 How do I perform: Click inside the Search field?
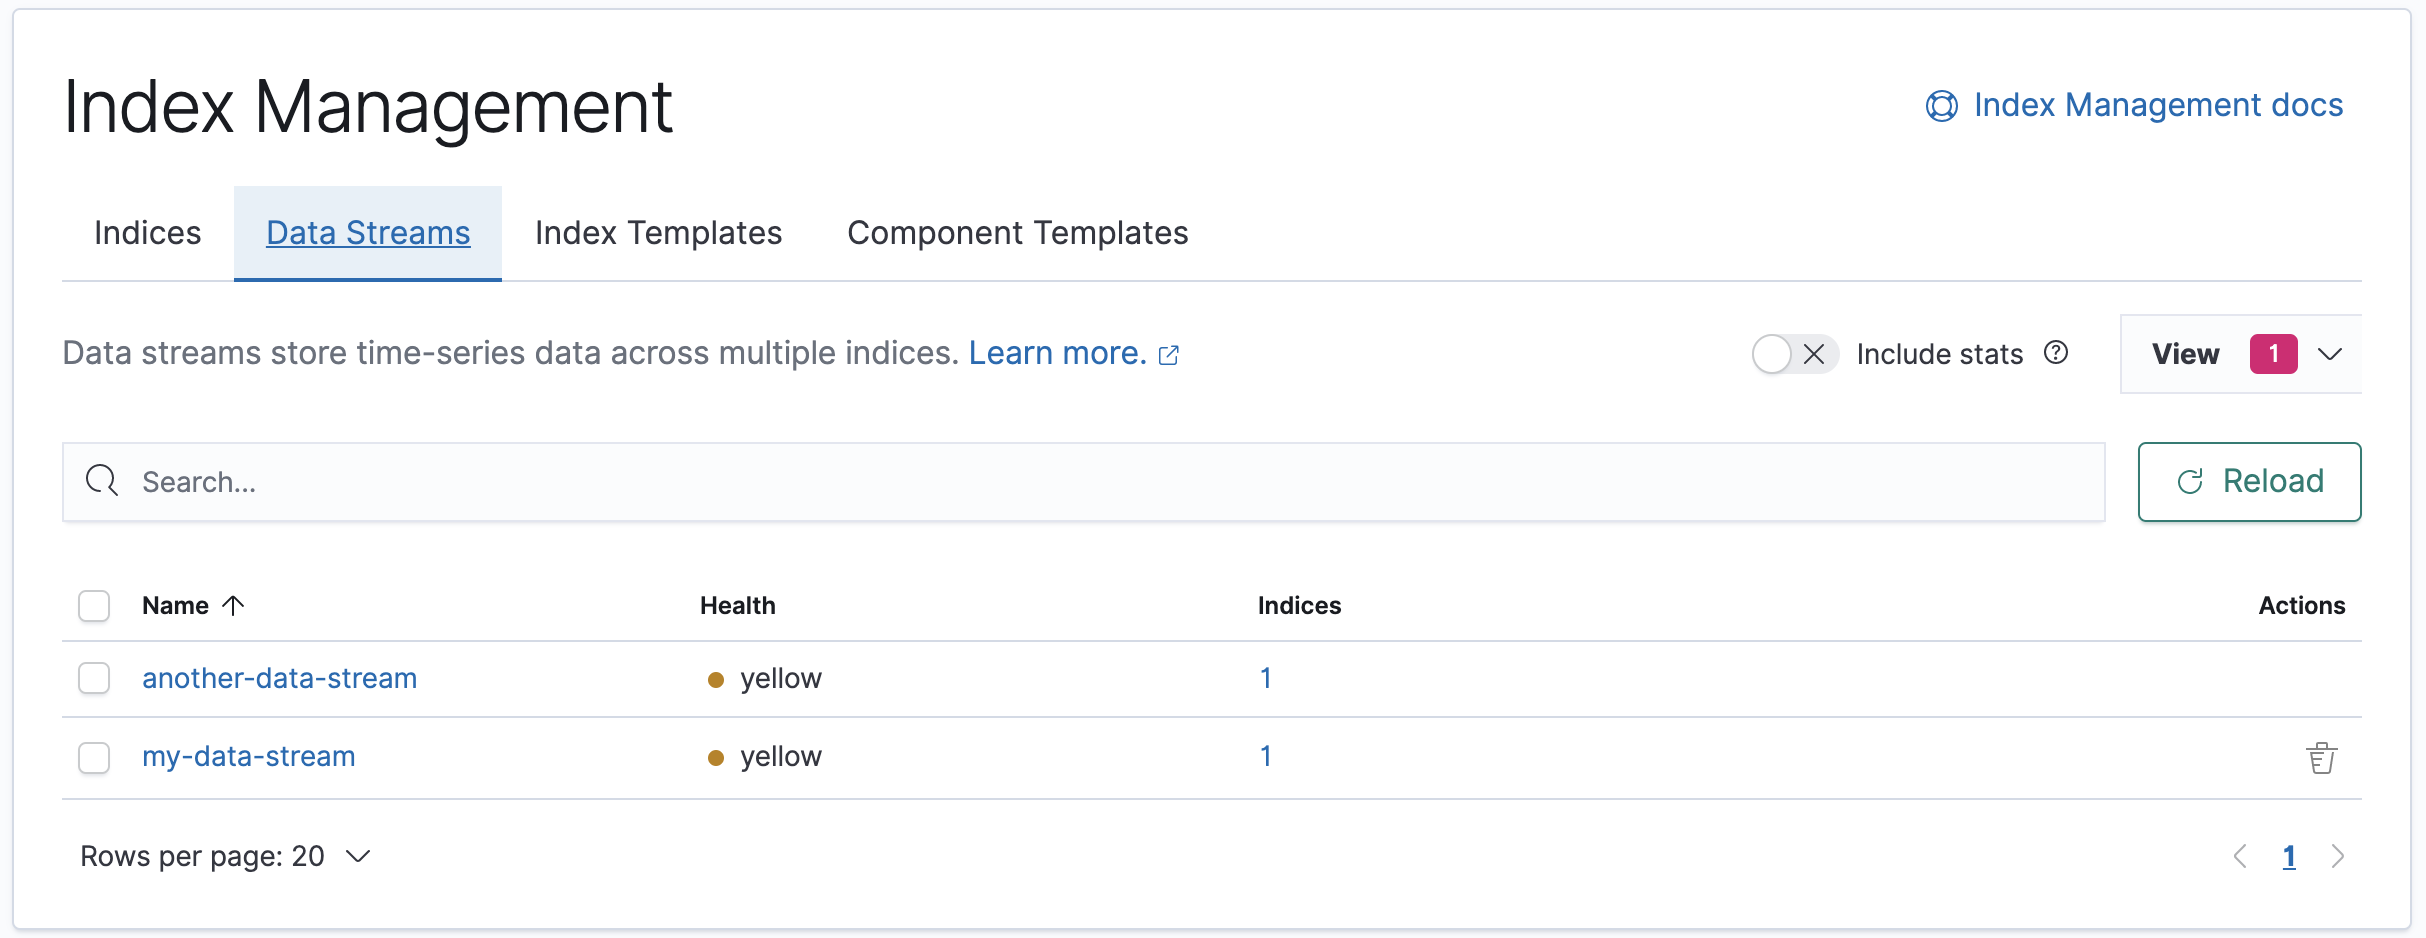coord(600,481)
